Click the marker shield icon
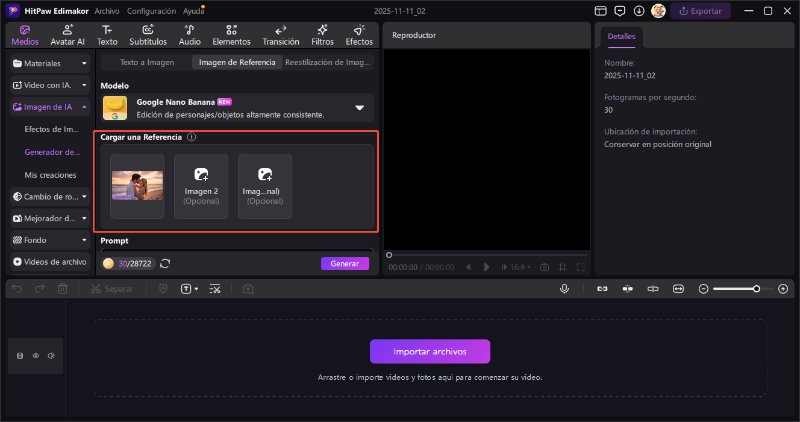The image size is (800, 422). pyautogui.click(x=163, y=289)
